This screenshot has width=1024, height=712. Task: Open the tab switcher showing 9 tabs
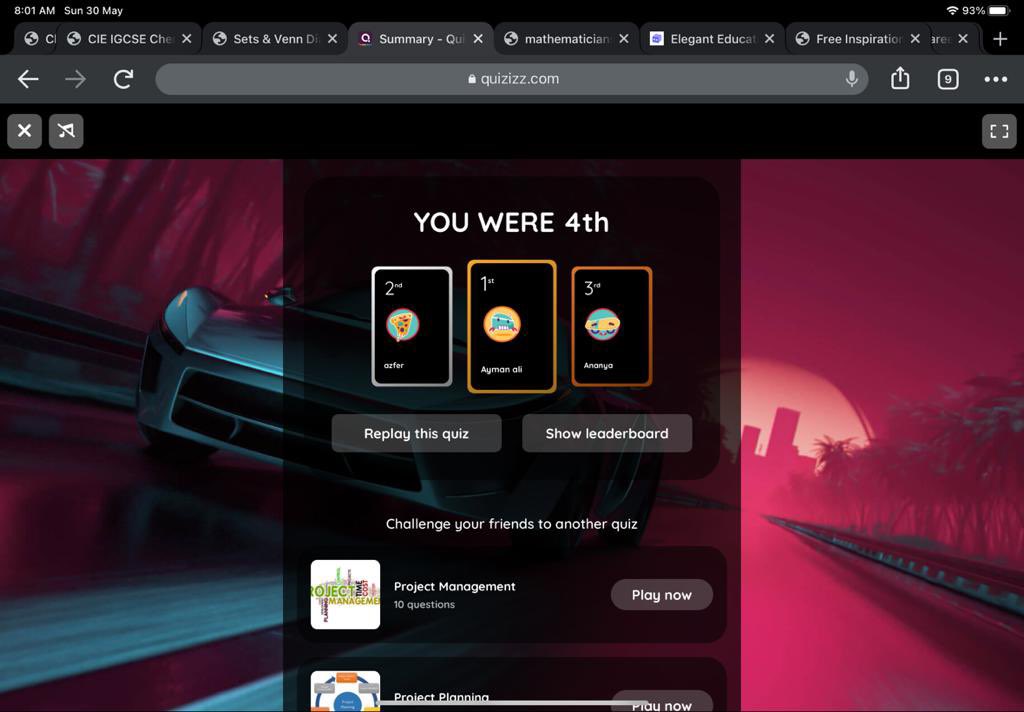pos(948,79)
